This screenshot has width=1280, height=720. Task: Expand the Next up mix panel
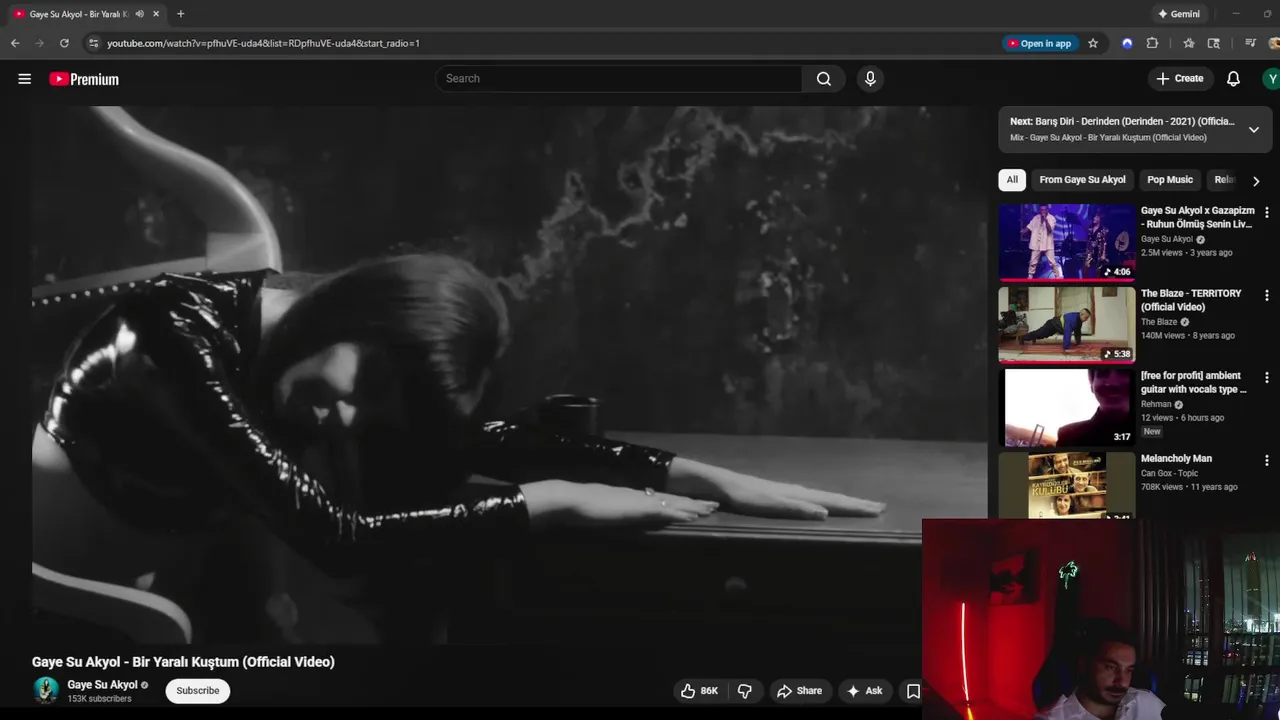pos(1253,130)
